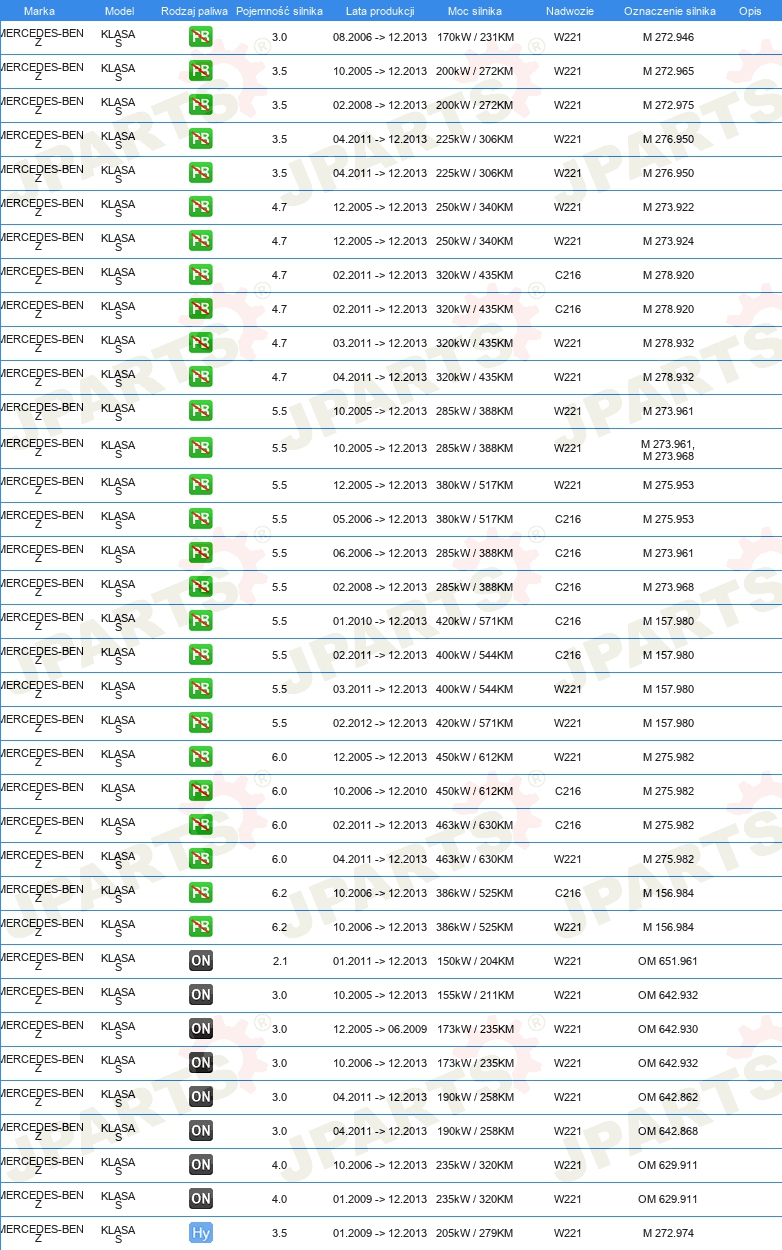Click PB fuel icon for M 272.946 row
This screenshot has height=1250, width=782.
click(200, 38)
